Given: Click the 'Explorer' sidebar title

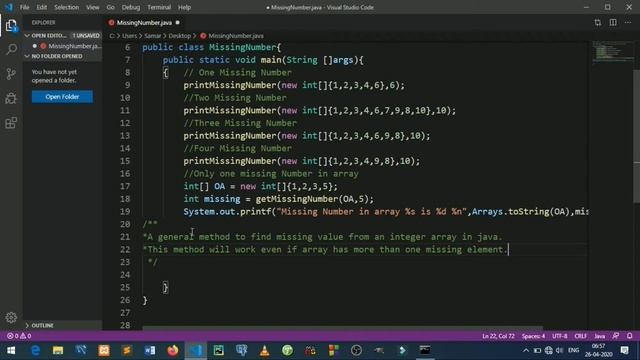Looking at the screenshot, I should (x=43, y=22).
